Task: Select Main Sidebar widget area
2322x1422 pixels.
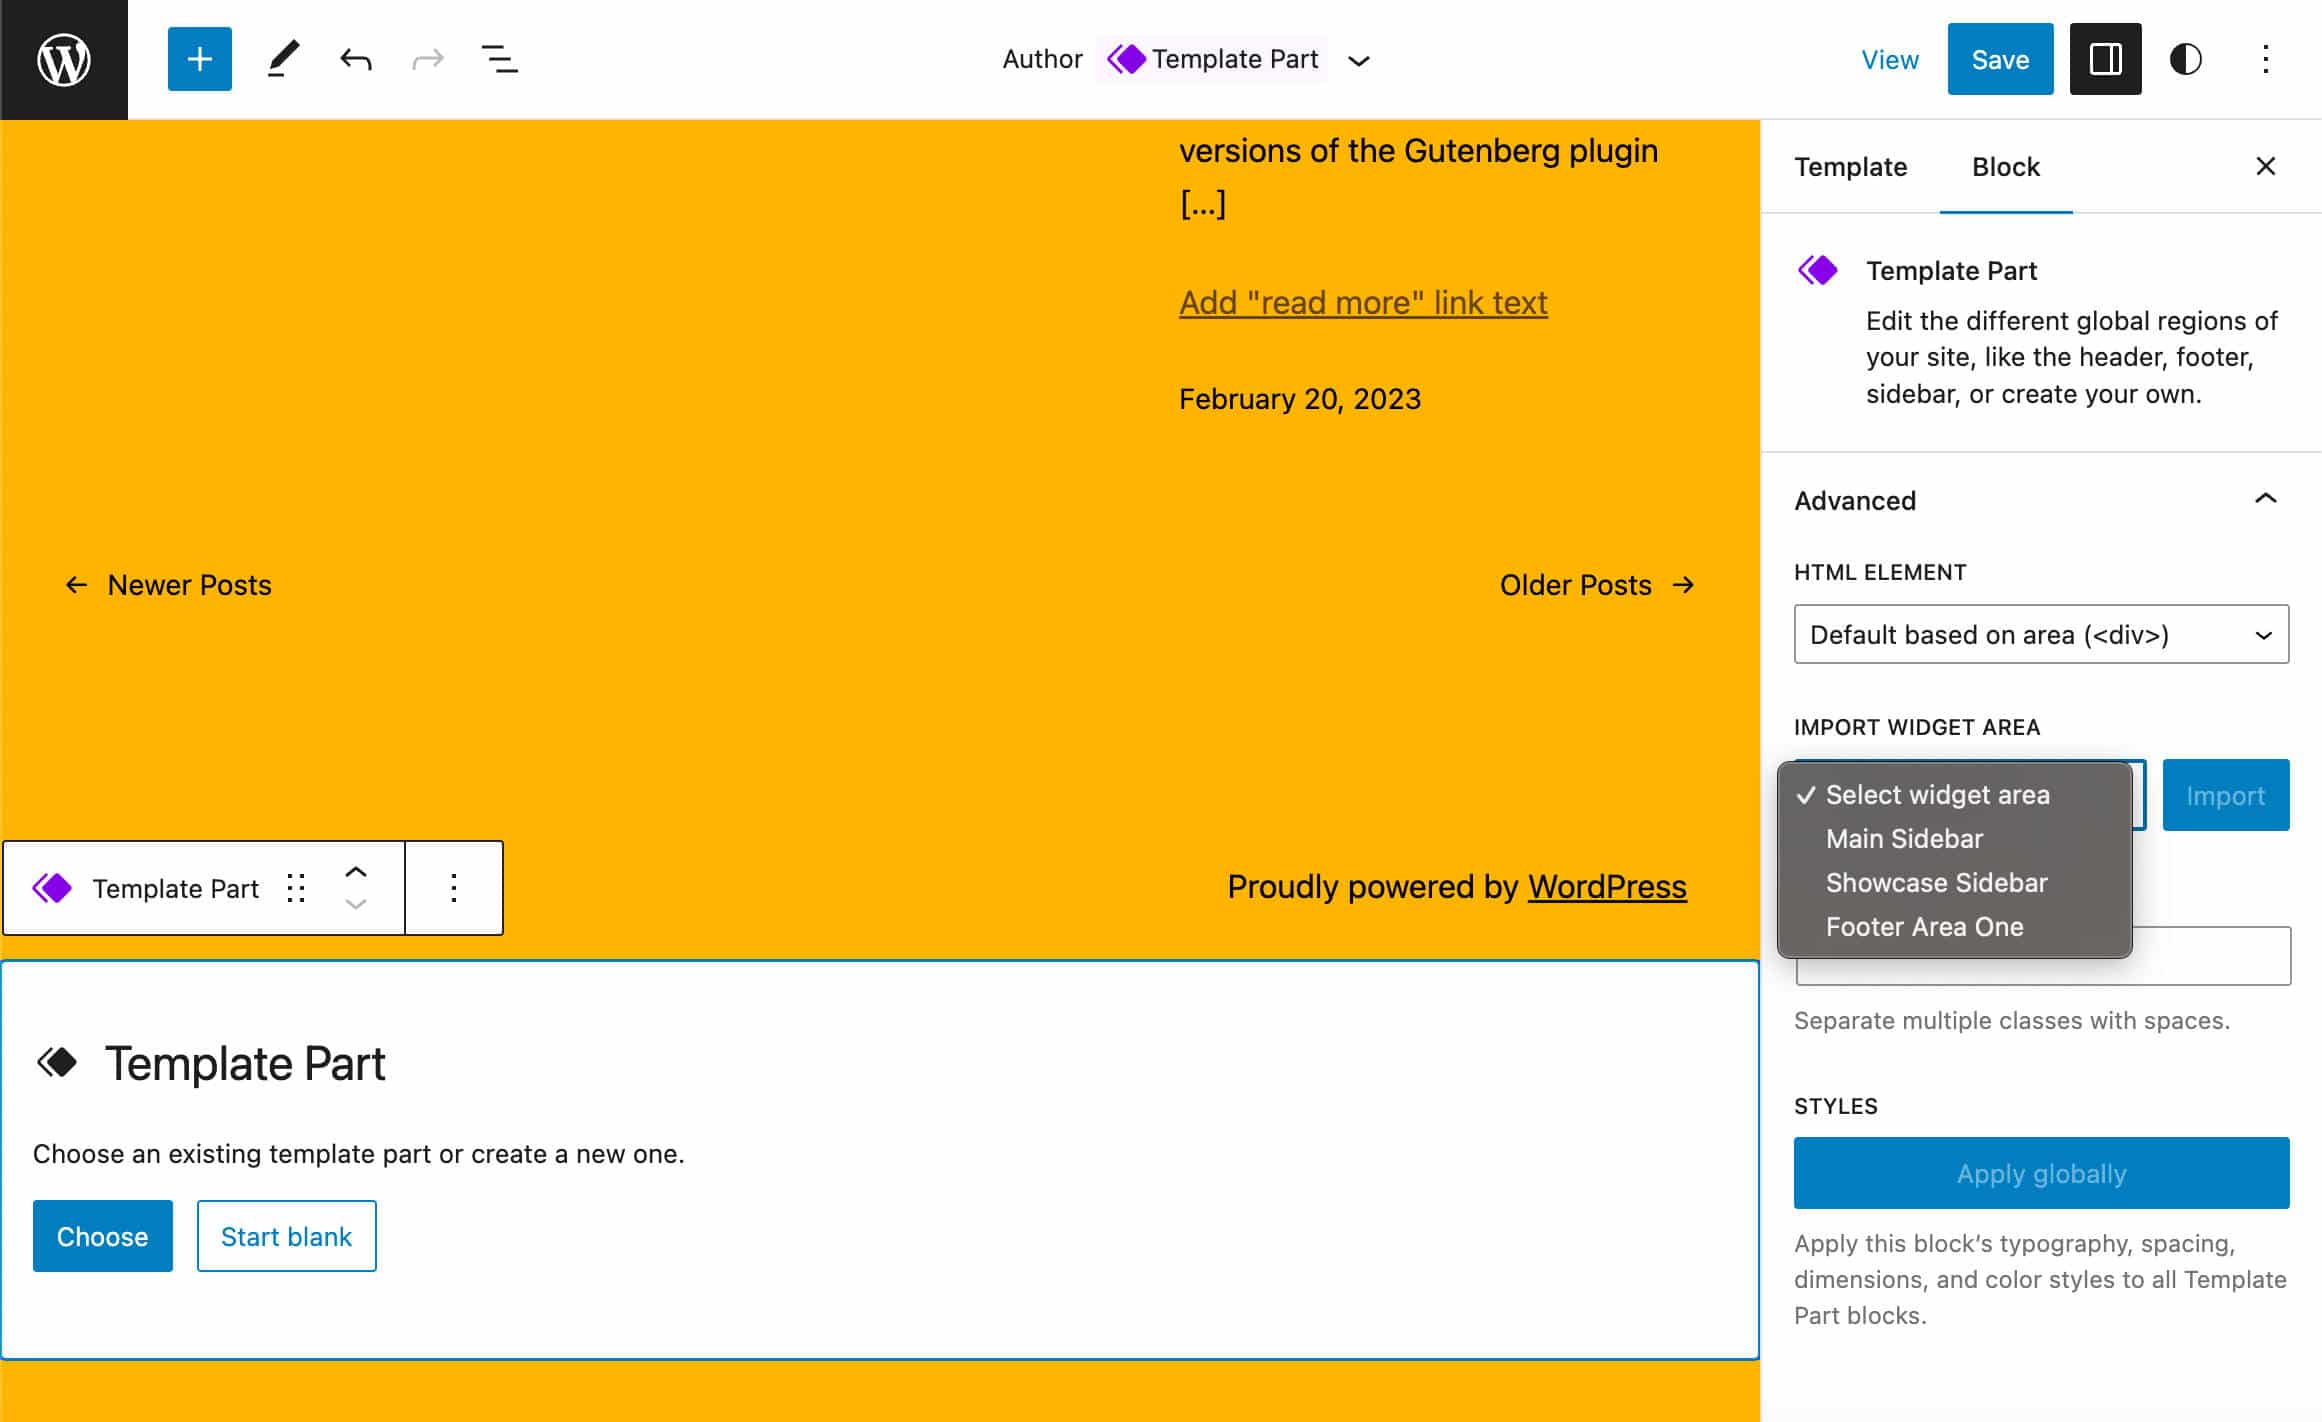Action: (x=1904, y=838)
